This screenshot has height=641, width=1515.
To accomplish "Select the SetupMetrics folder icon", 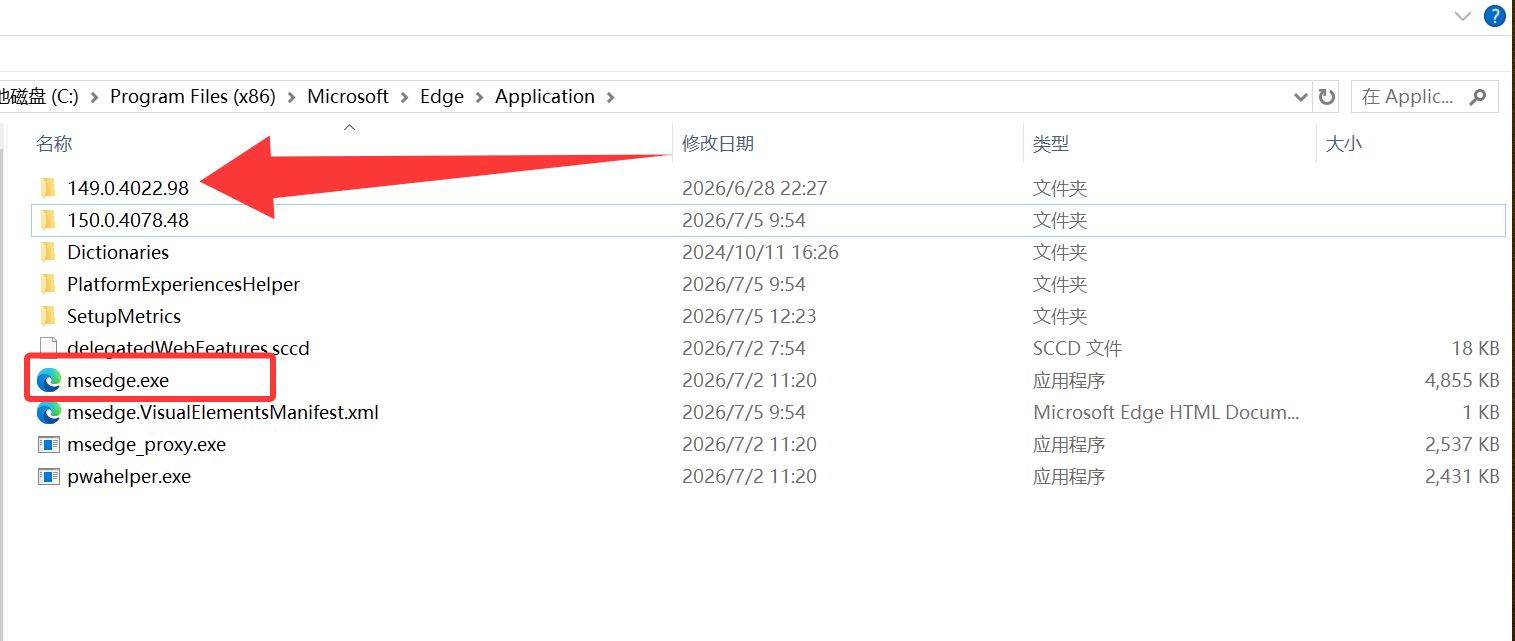I will coord(47,316).
